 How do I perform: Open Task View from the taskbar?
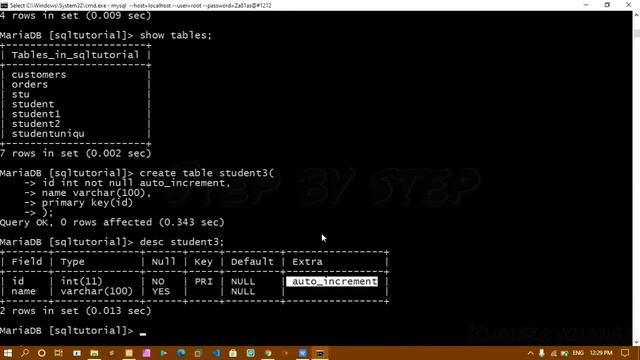click(59, 353)
